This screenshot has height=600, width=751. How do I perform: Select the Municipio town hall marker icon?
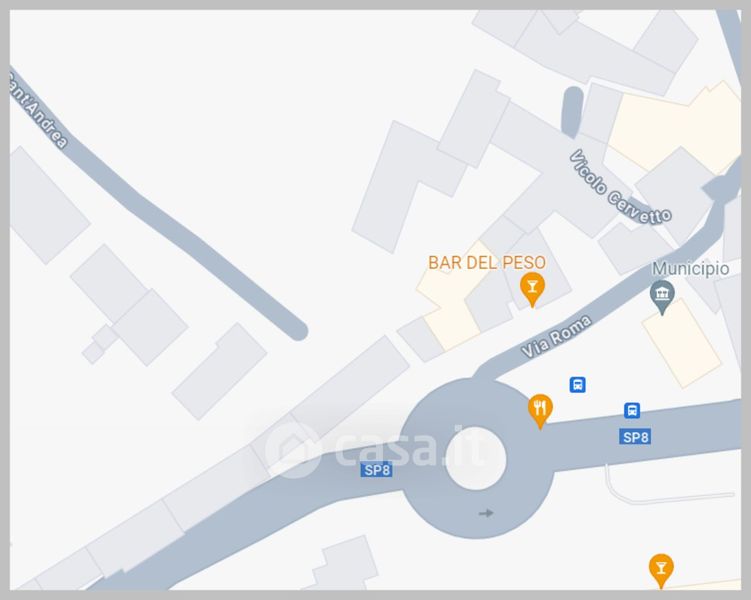(x=662, y=296)
